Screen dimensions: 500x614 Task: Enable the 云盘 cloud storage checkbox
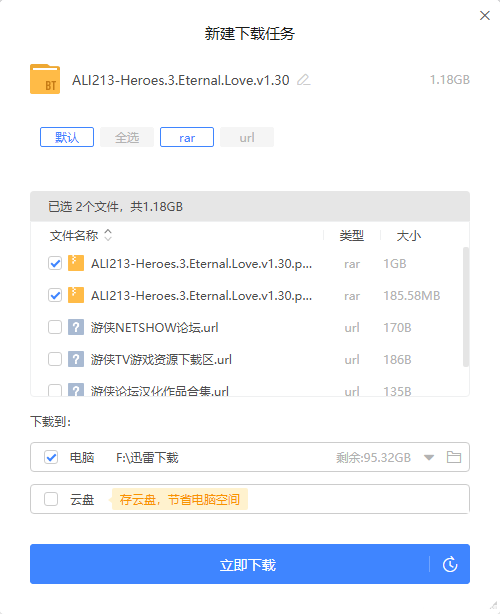(x=51, y=499)
